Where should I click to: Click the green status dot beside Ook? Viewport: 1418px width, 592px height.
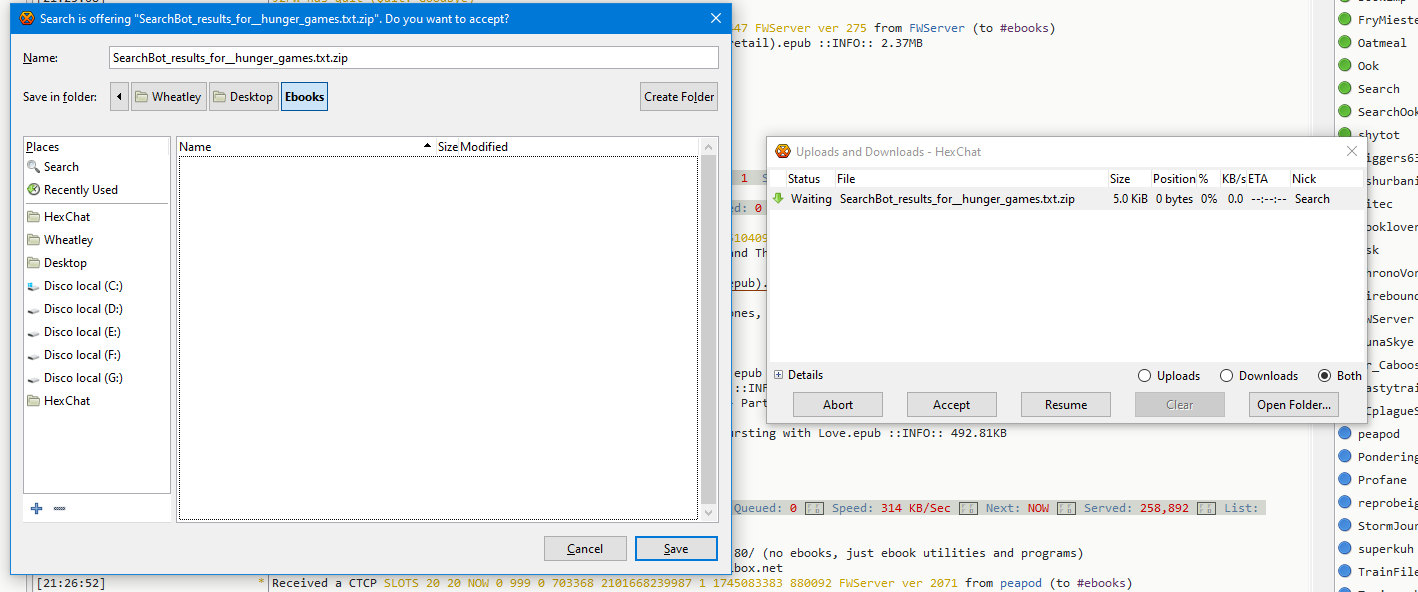point(1346,66)
